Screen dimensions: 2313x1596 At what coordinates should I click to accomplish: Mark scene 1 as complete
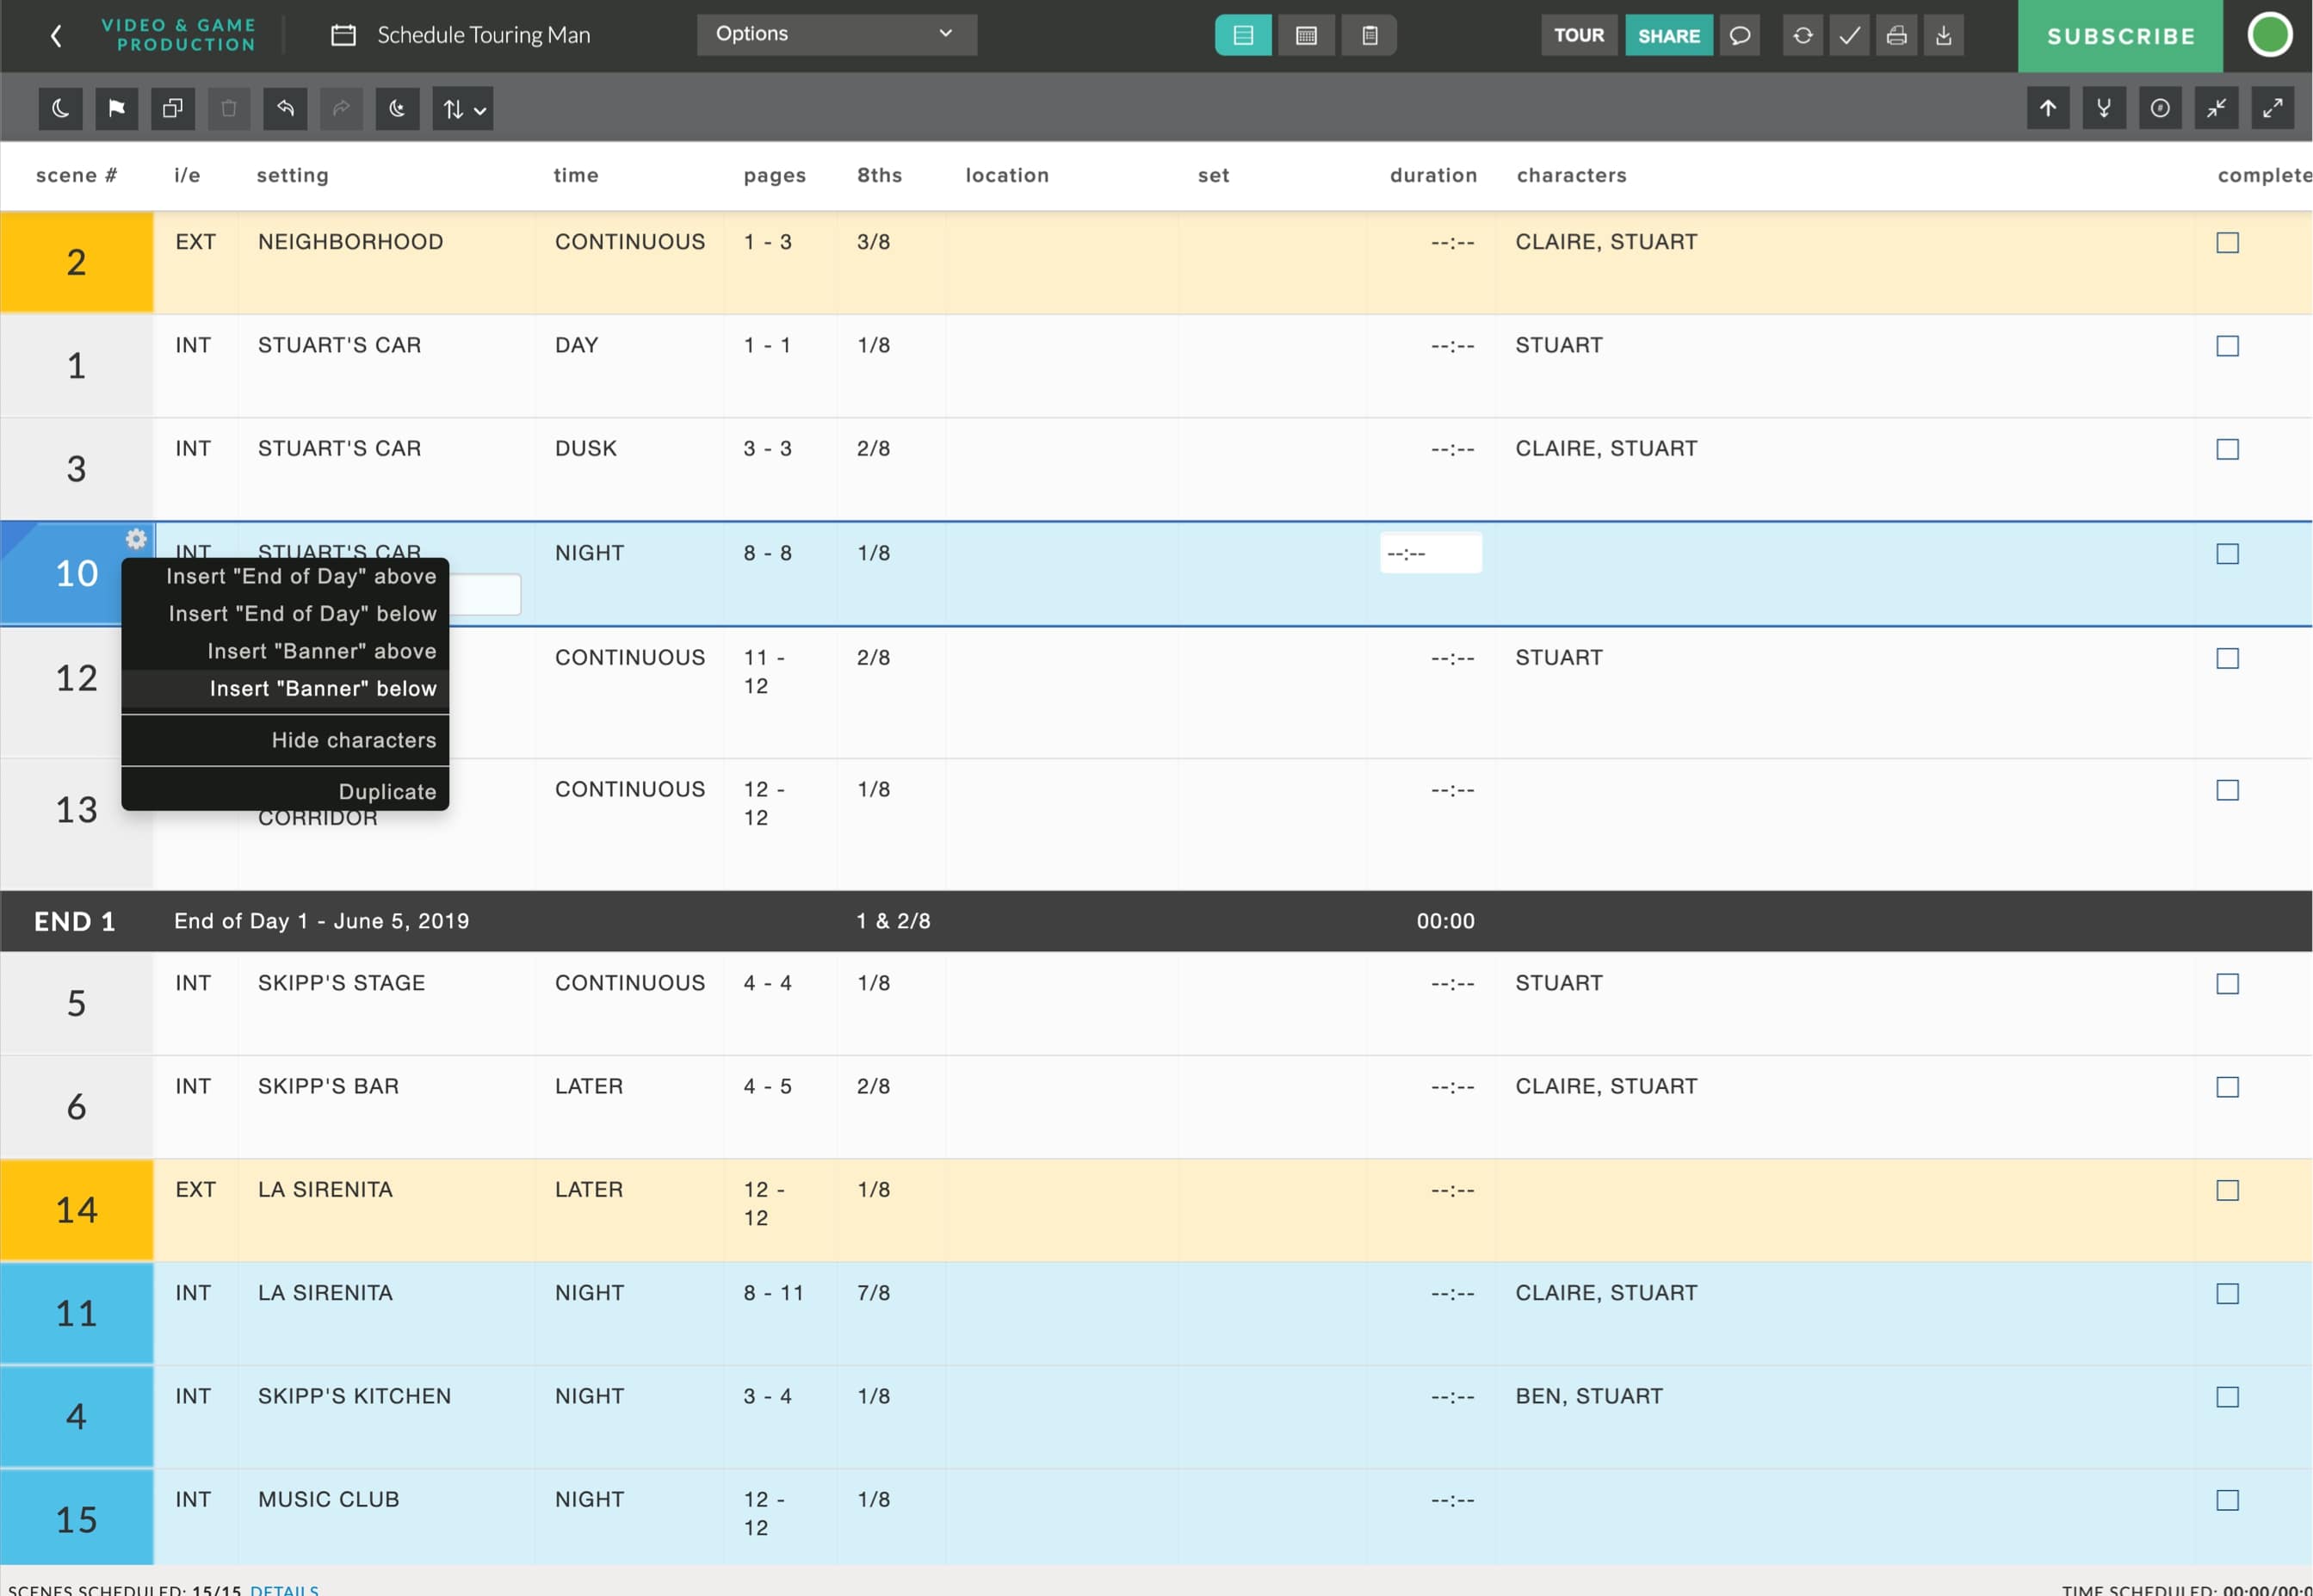click(2227, 346)
